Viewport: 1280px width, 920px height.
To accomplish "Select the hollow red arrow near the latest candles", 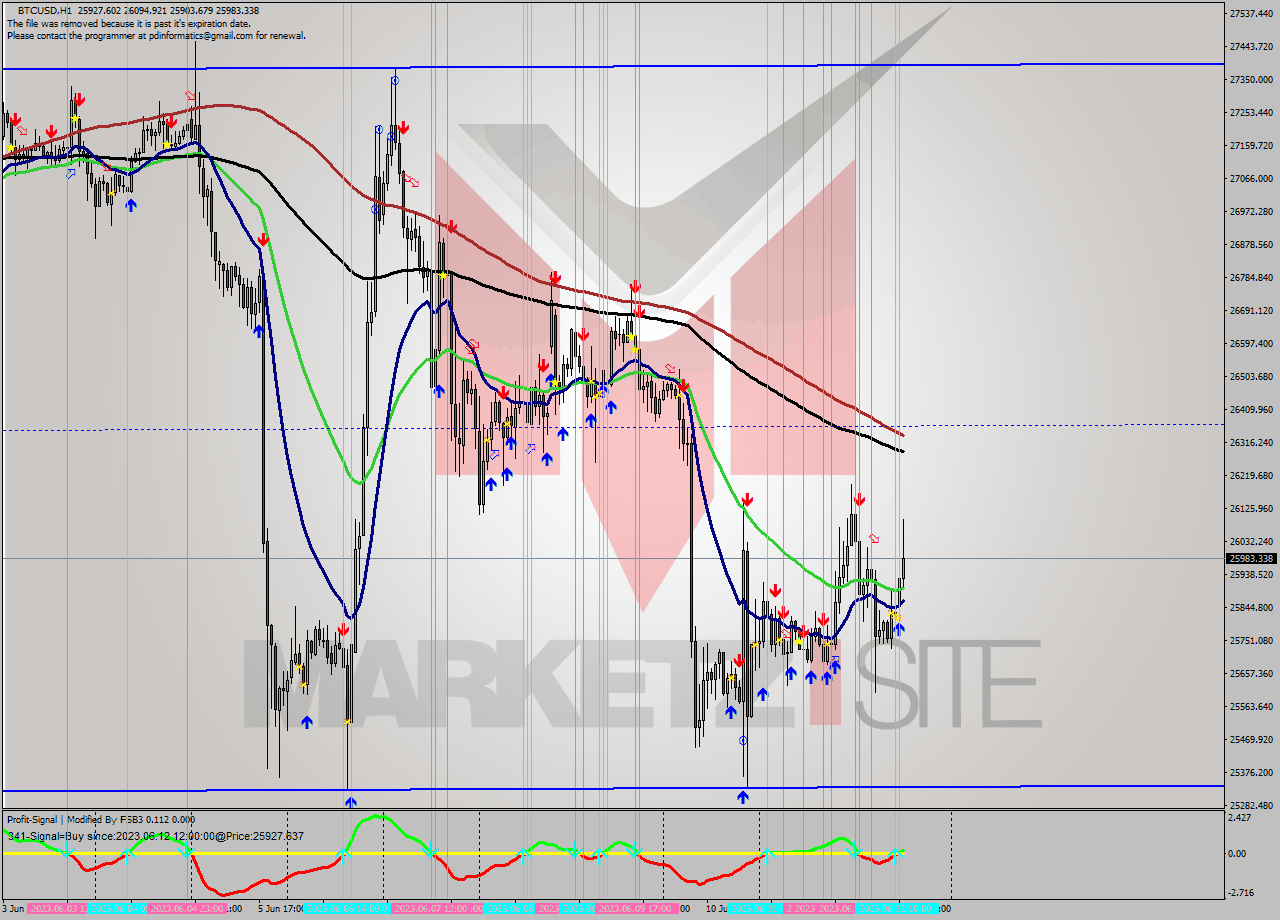I will tap(875, 539).
